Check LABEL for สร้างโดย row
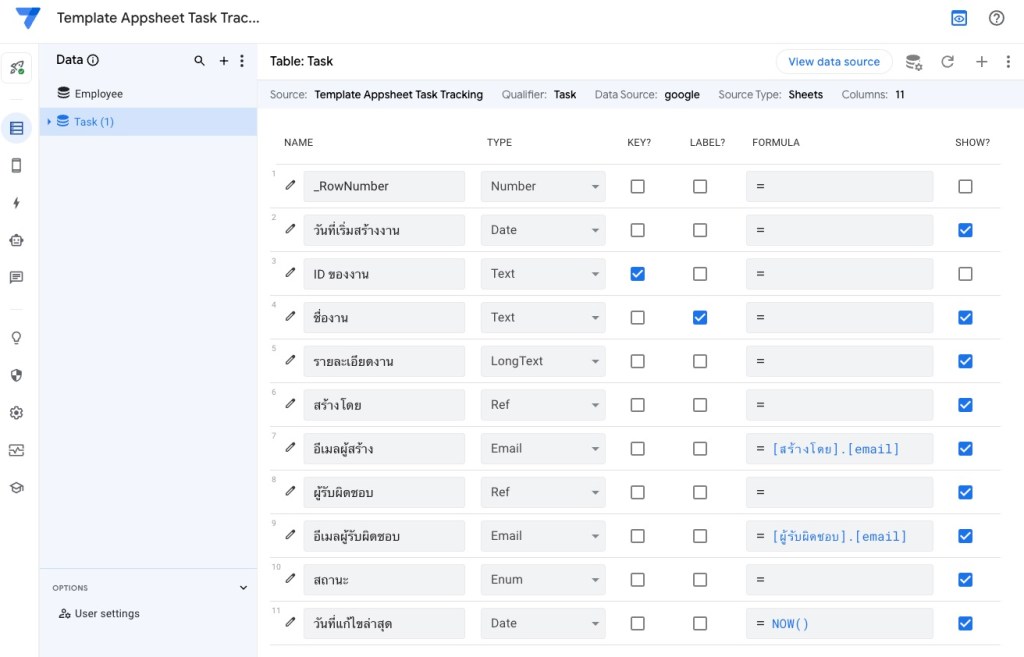 pos(699,405)
